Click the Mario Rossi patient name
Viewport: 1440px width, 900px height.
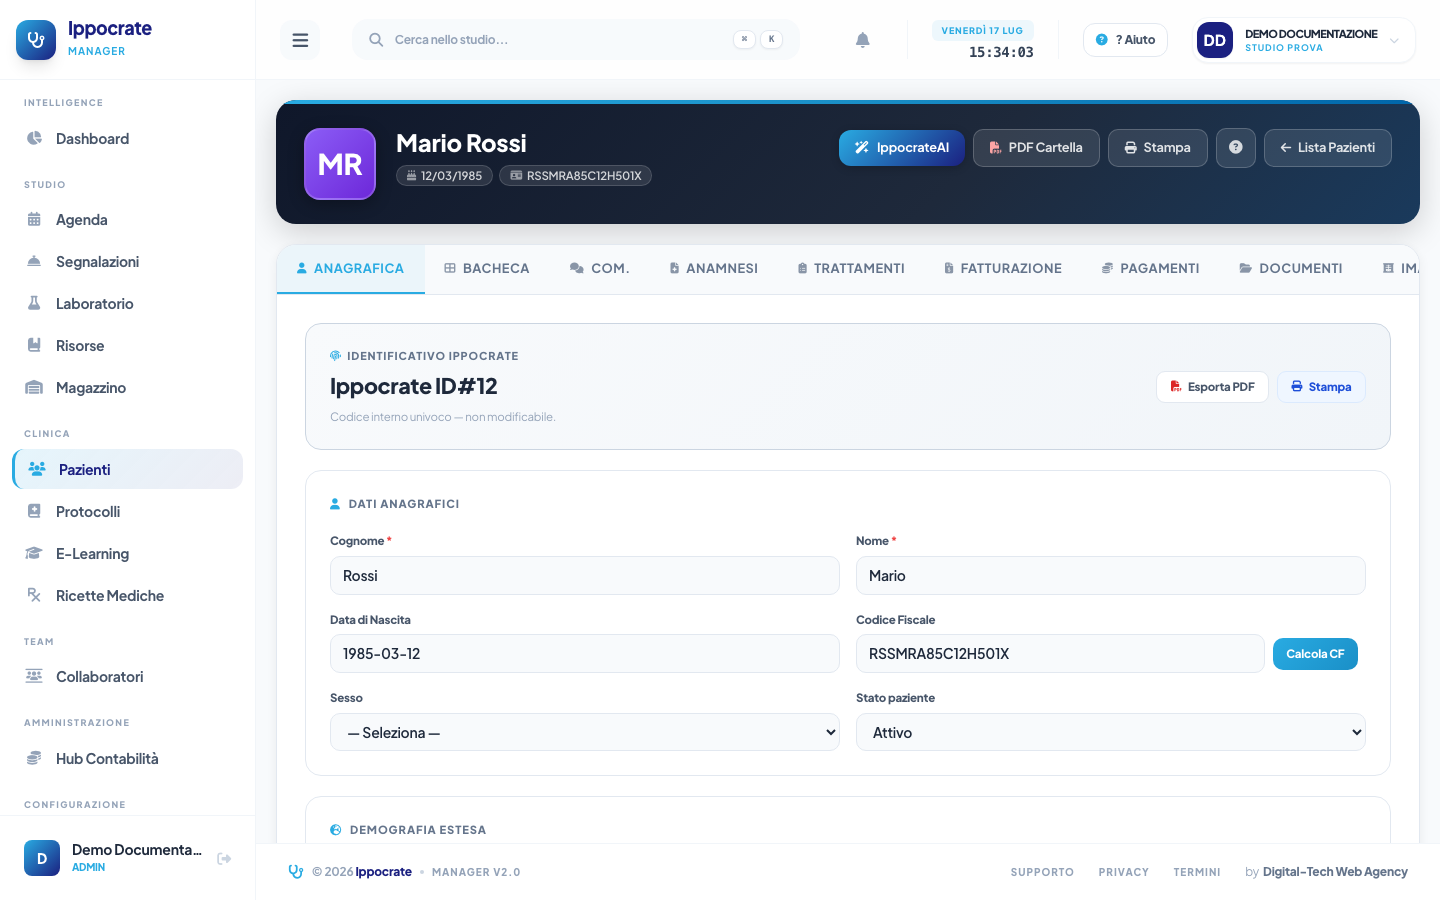tap(461, 144)
